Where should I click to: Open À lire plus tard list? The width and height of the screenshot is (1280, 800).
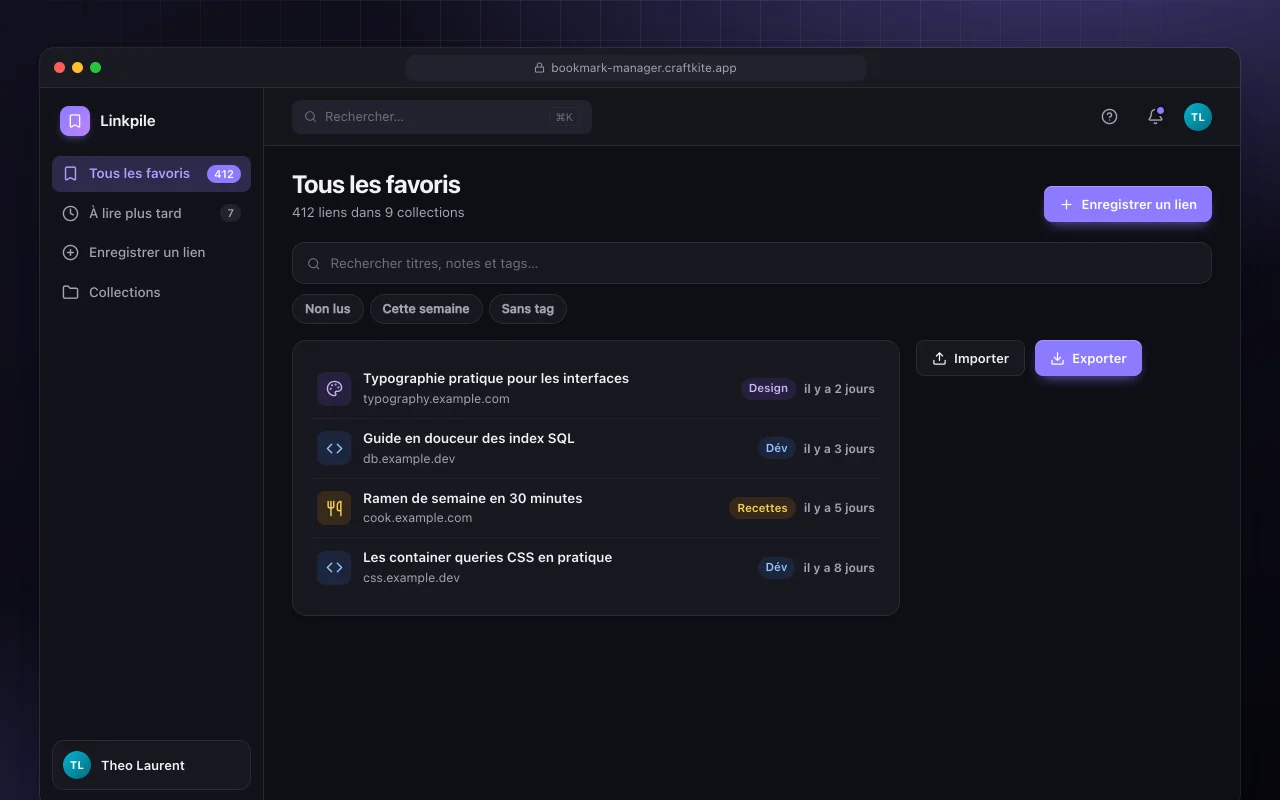click(x=151, y=213)
